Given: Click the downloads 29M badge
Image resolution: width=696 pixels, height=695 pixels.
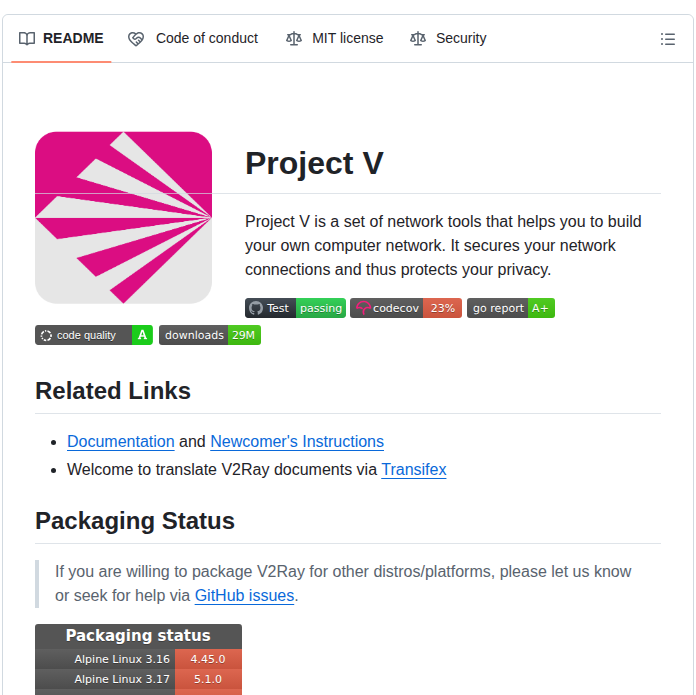Looking at the screenshot, I should 209,335.
